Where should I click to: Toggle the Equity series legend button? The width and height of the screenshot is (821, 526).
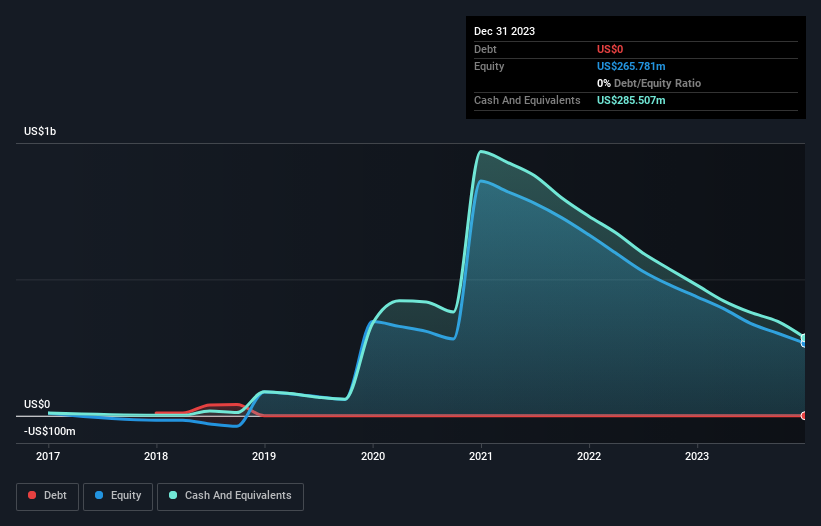(118, 496)
